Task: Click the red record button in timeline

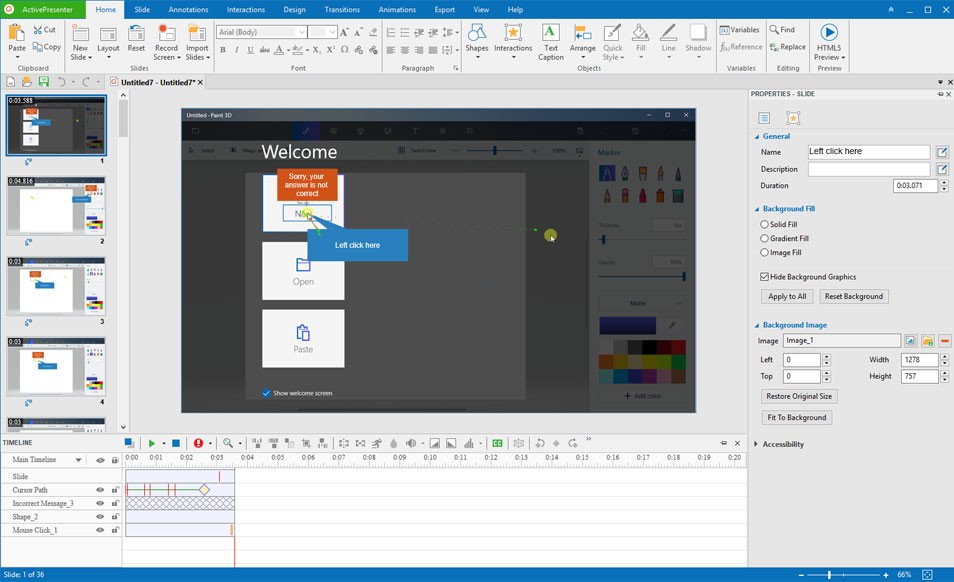Action: [198, 443]
